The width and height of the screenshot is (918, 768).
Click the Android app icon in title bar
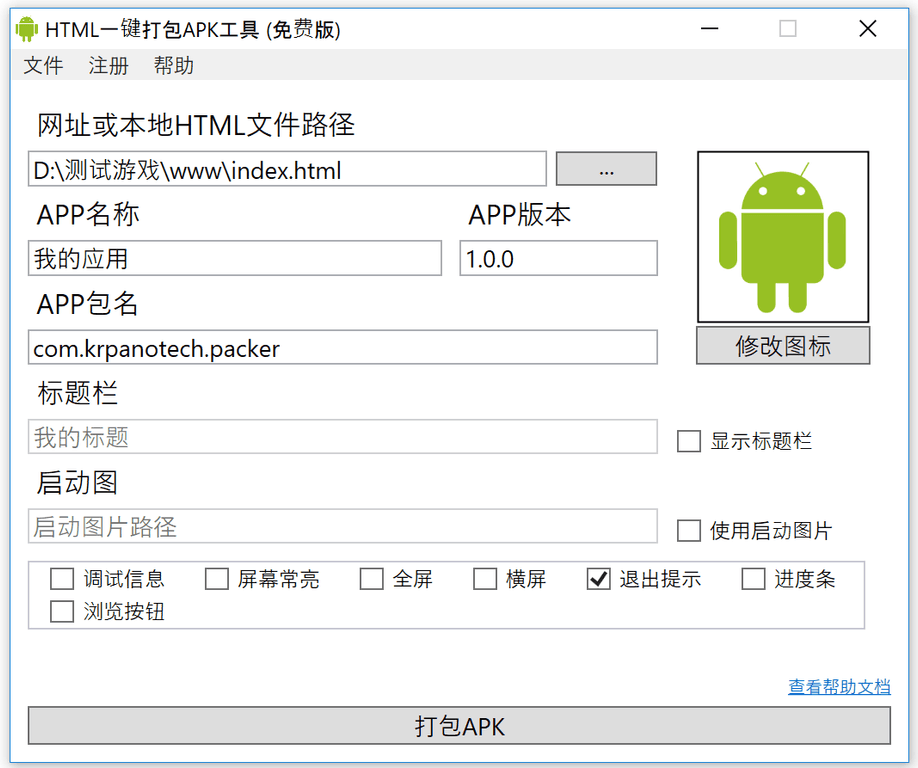click(26, 29)
